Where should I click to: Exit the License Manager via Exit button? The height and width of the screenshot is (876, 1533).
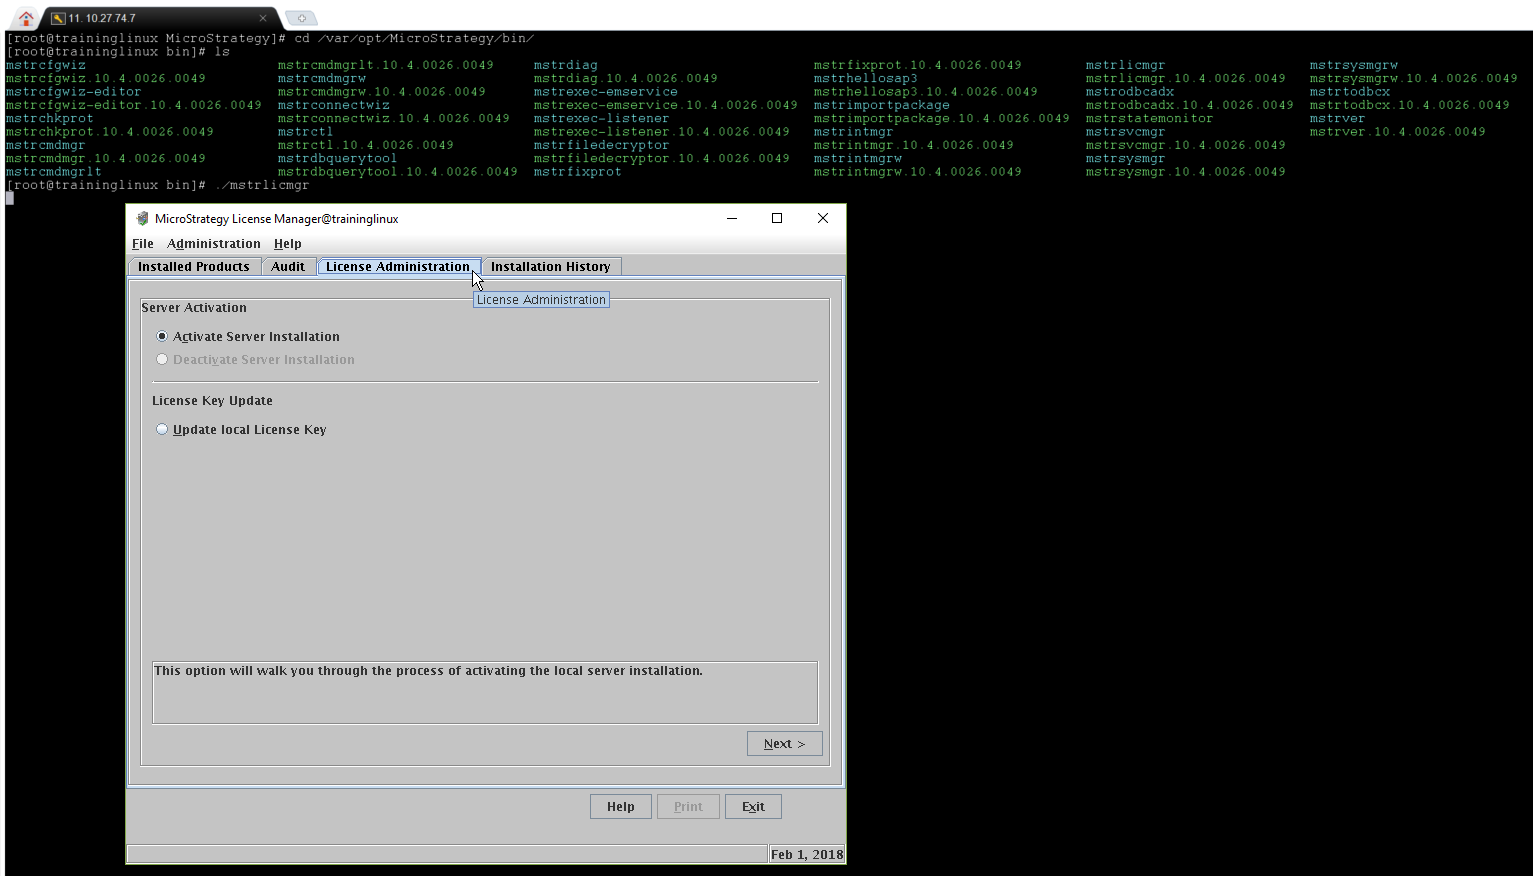click(752, 806)
